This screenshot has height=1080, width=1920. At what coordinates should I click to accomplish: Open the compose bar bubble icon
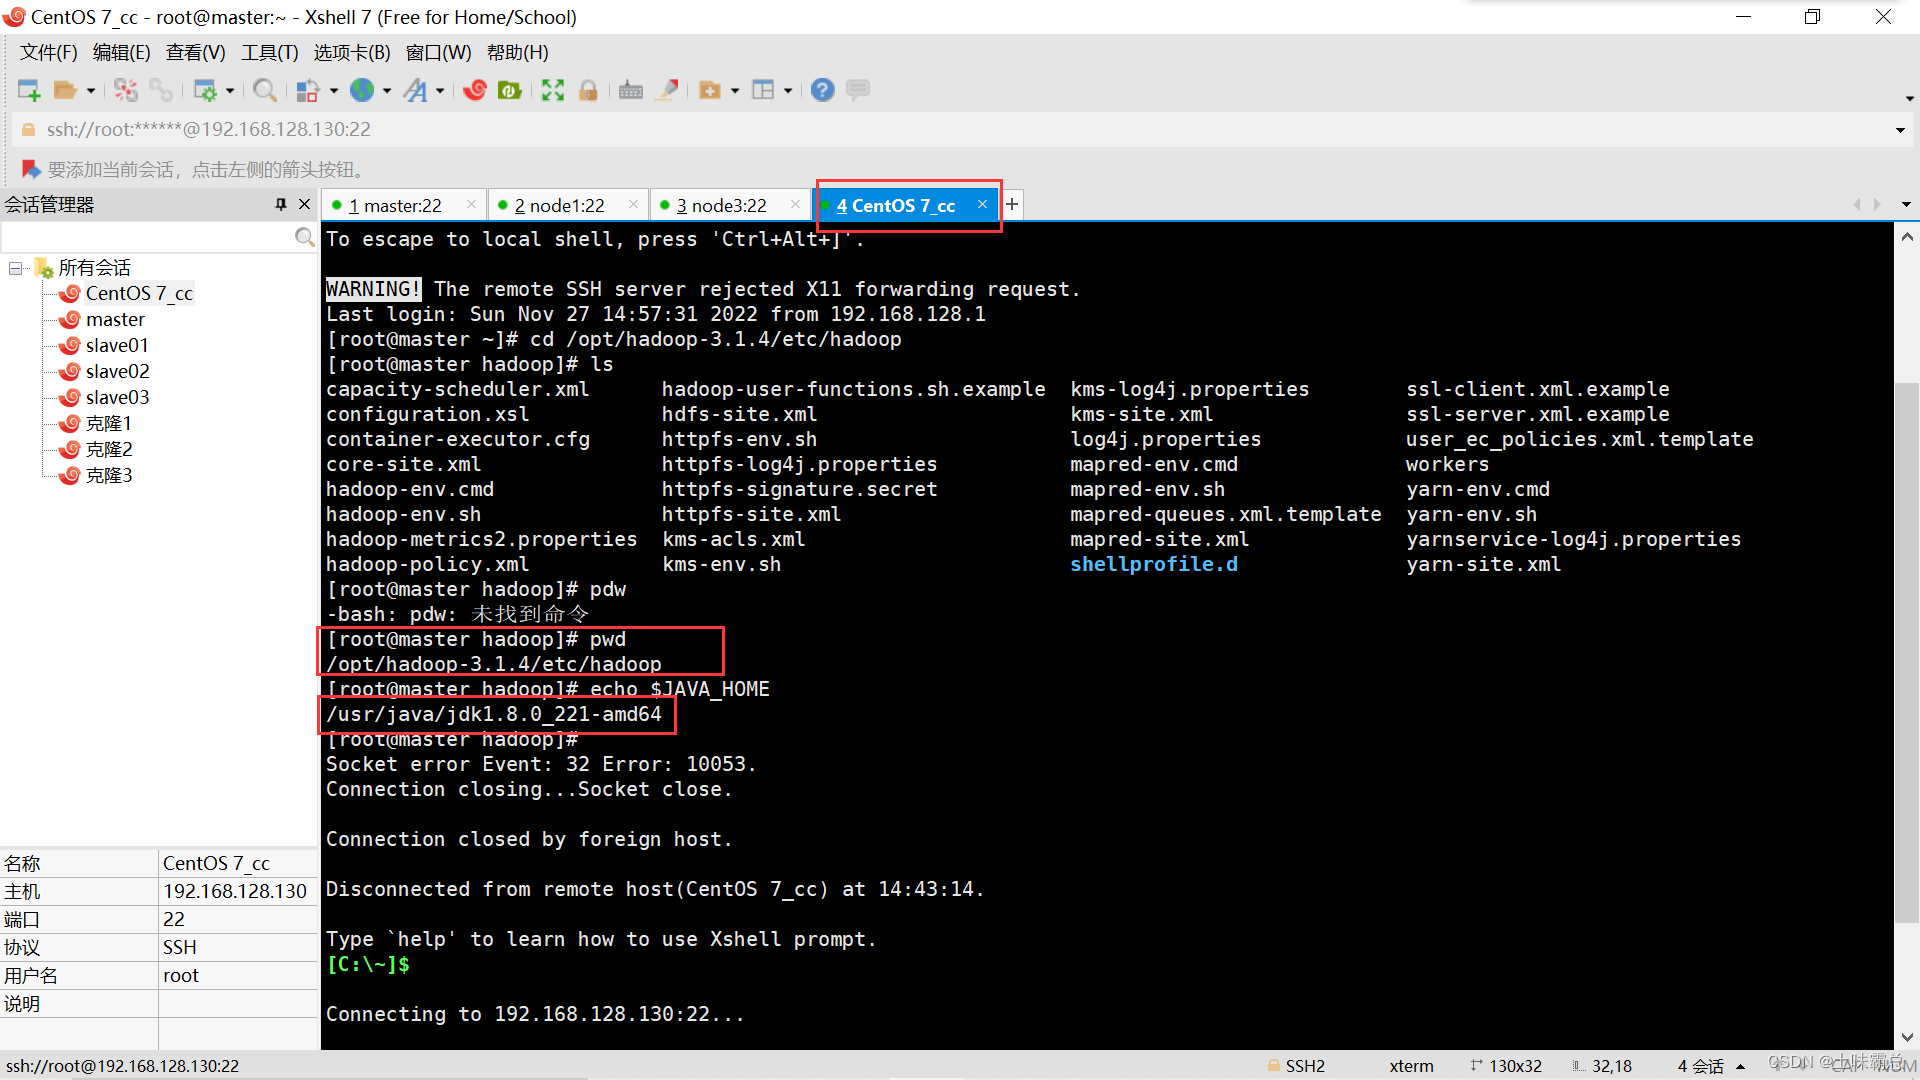tap(858, 90)
